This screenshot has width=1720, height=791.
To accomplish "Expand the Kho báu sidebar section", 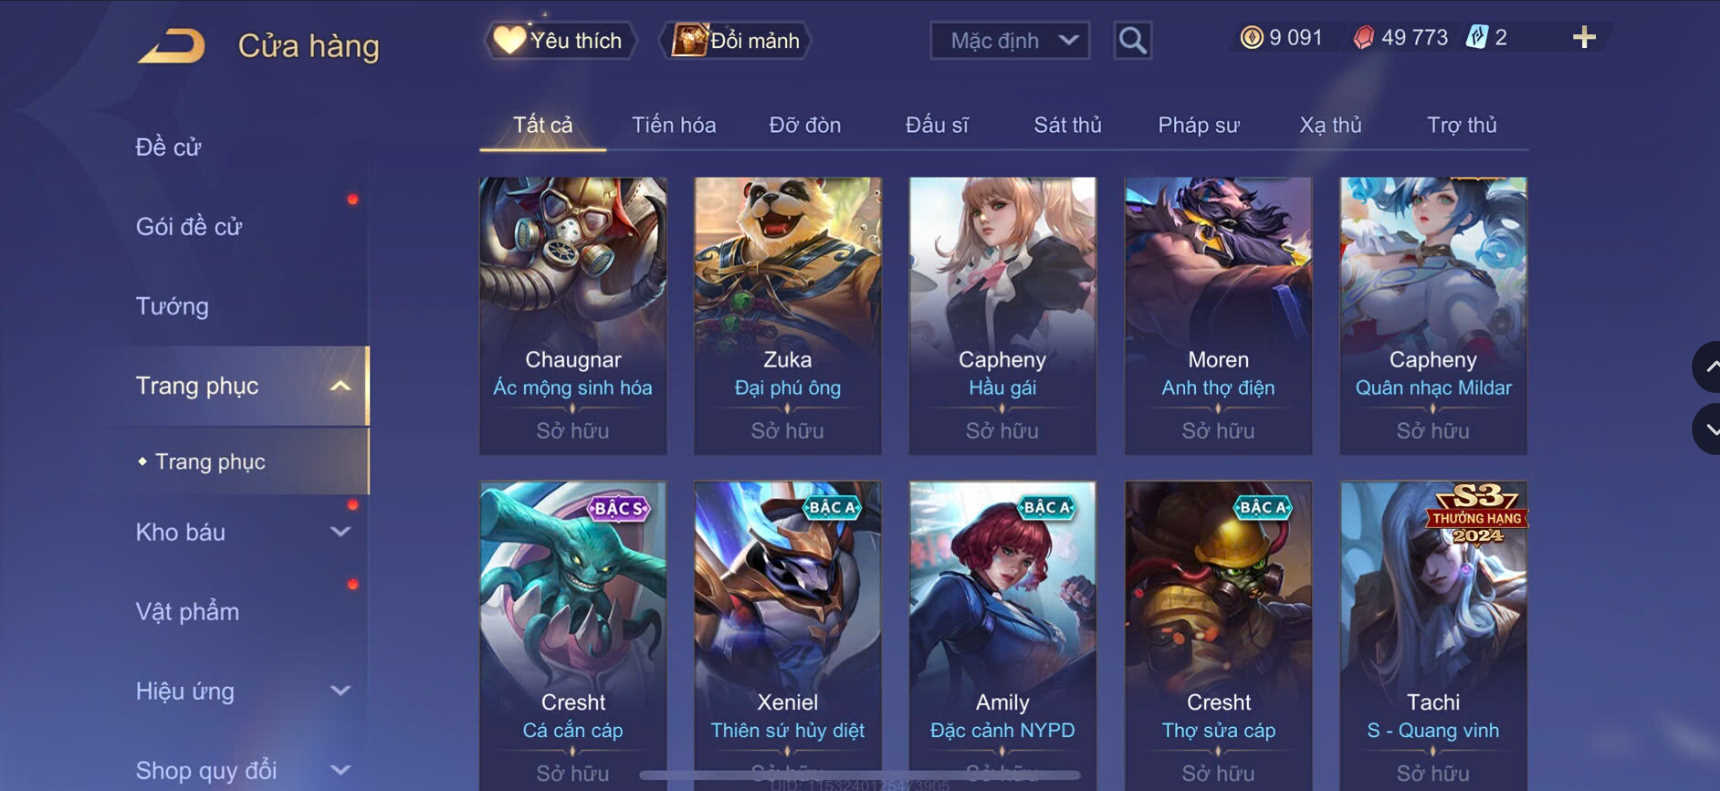I will point(340,532).
